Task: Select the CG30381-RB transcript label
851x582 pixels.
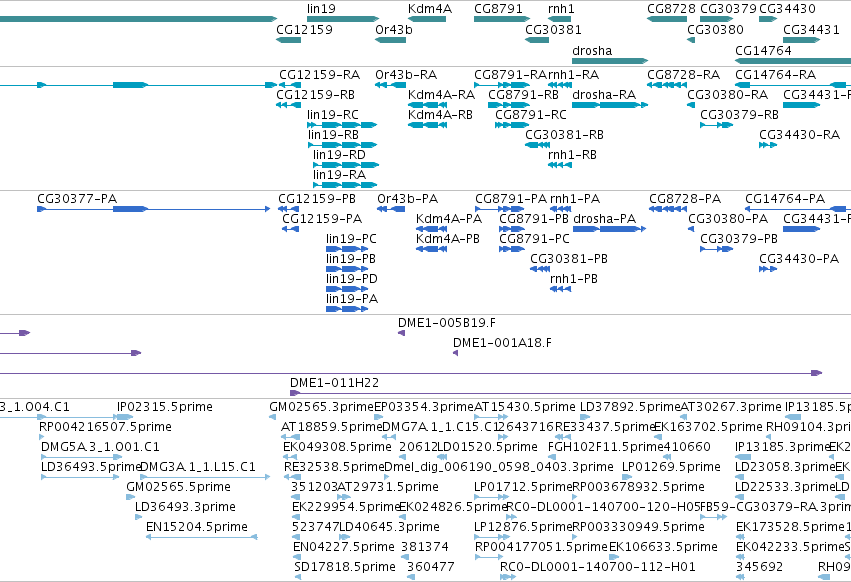Action: pyautogui.click(x=564, y=135)
